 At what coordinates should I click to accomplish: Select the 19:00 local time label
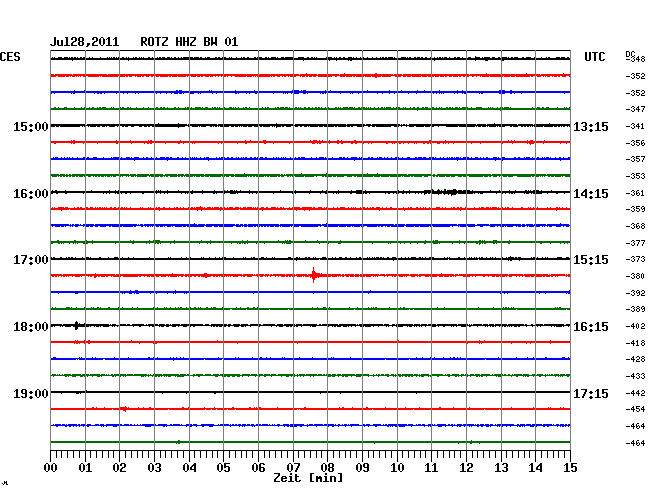[x=31, y=393]
